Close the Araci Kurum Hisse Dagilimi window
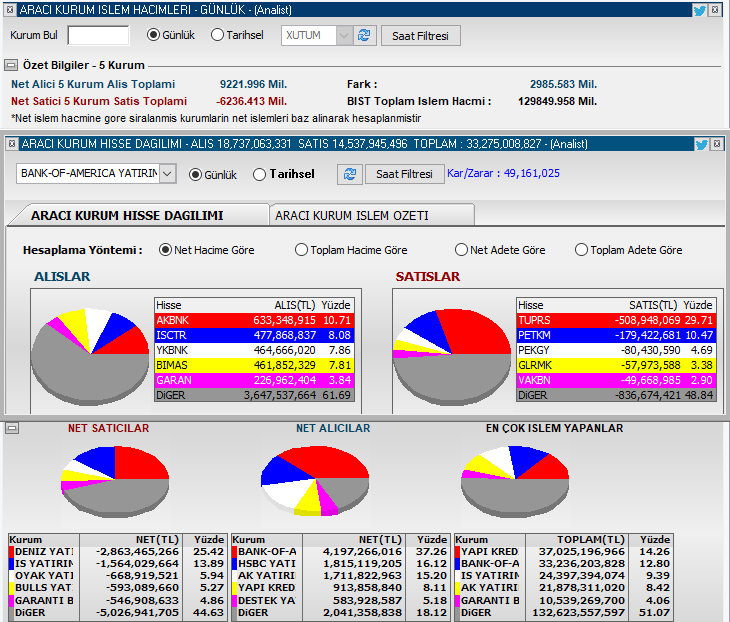 click(x=717, y=144)
